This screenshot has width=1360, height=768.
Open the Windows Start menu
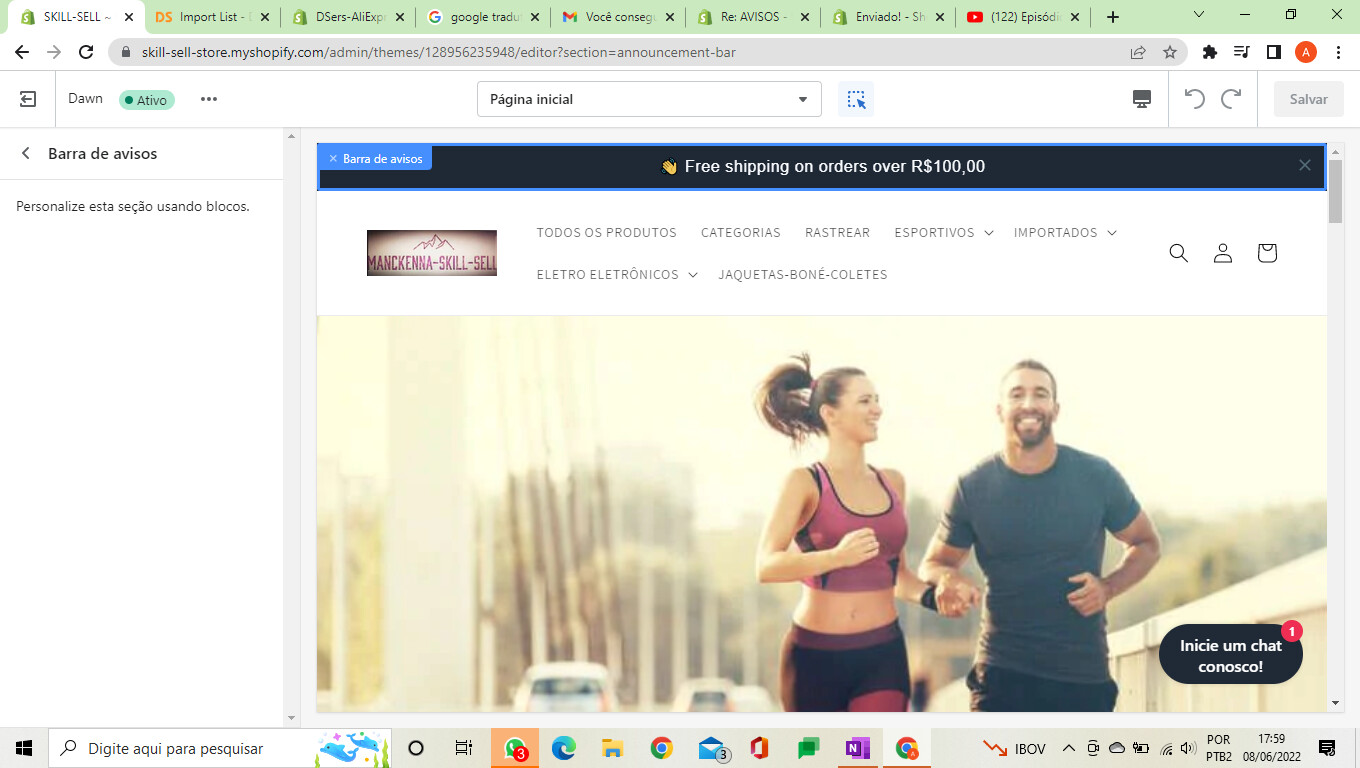click(x=24, y=748)
